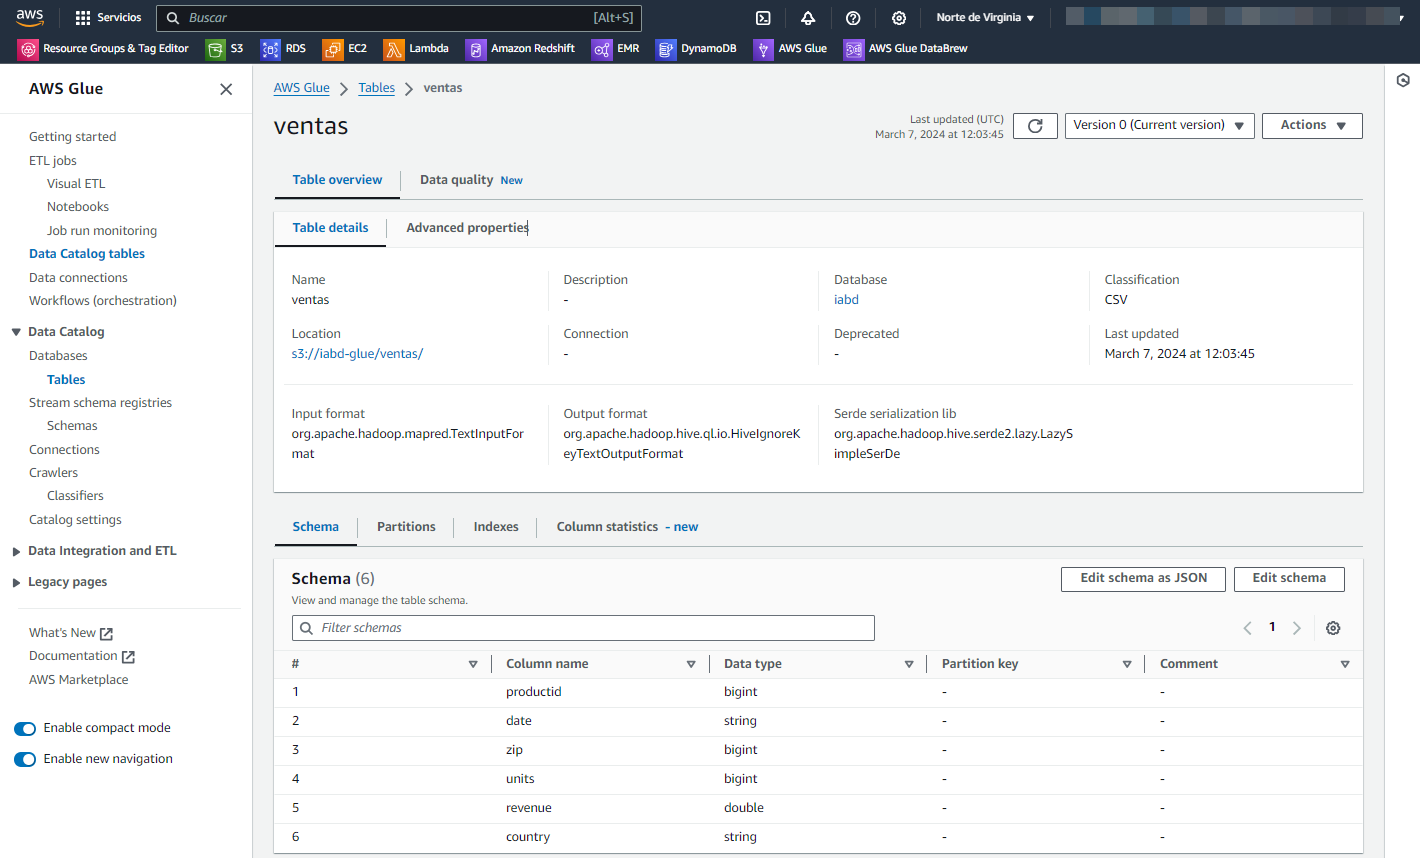Screen dimensions: 1420x858
Task: Open Crawlers in the side navigation
Action: click(x=54, y=473)
